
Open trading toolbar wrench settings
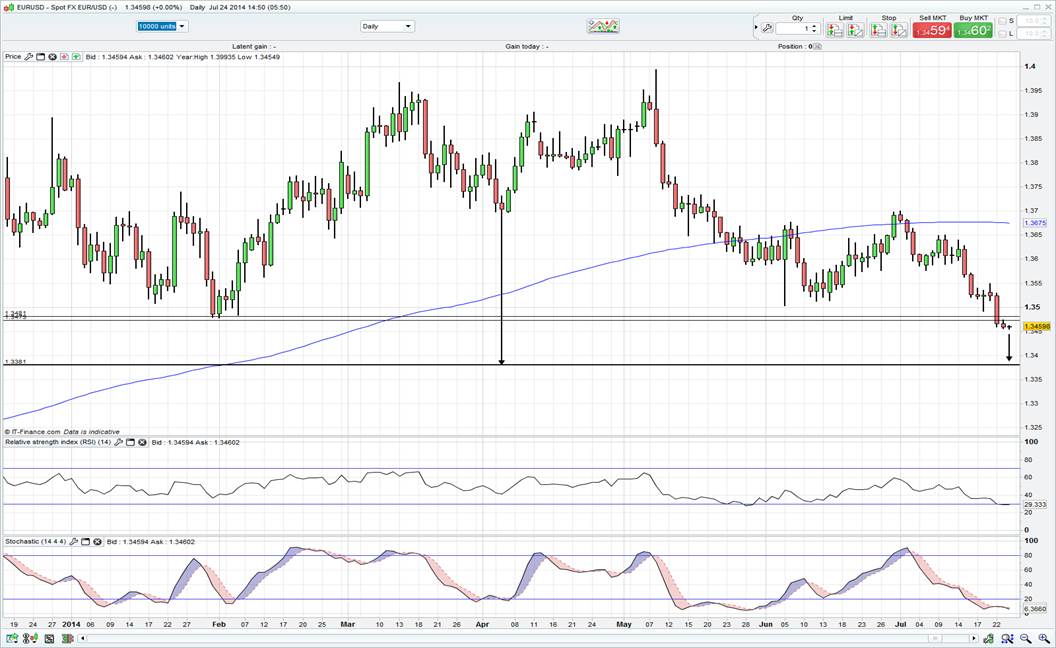767,29
